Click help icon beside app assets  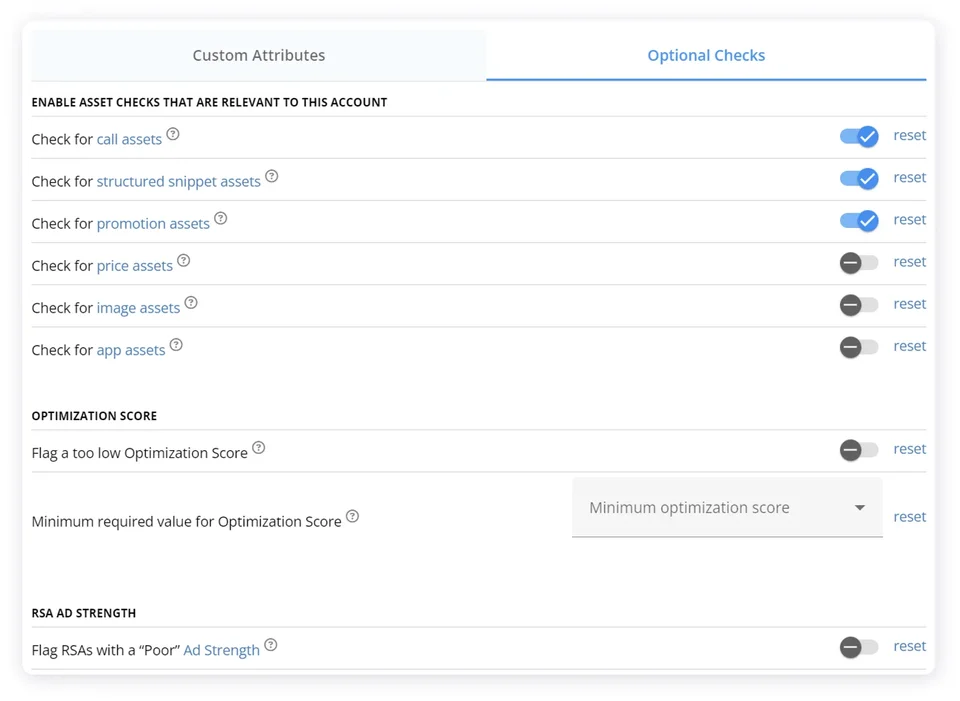176,345
